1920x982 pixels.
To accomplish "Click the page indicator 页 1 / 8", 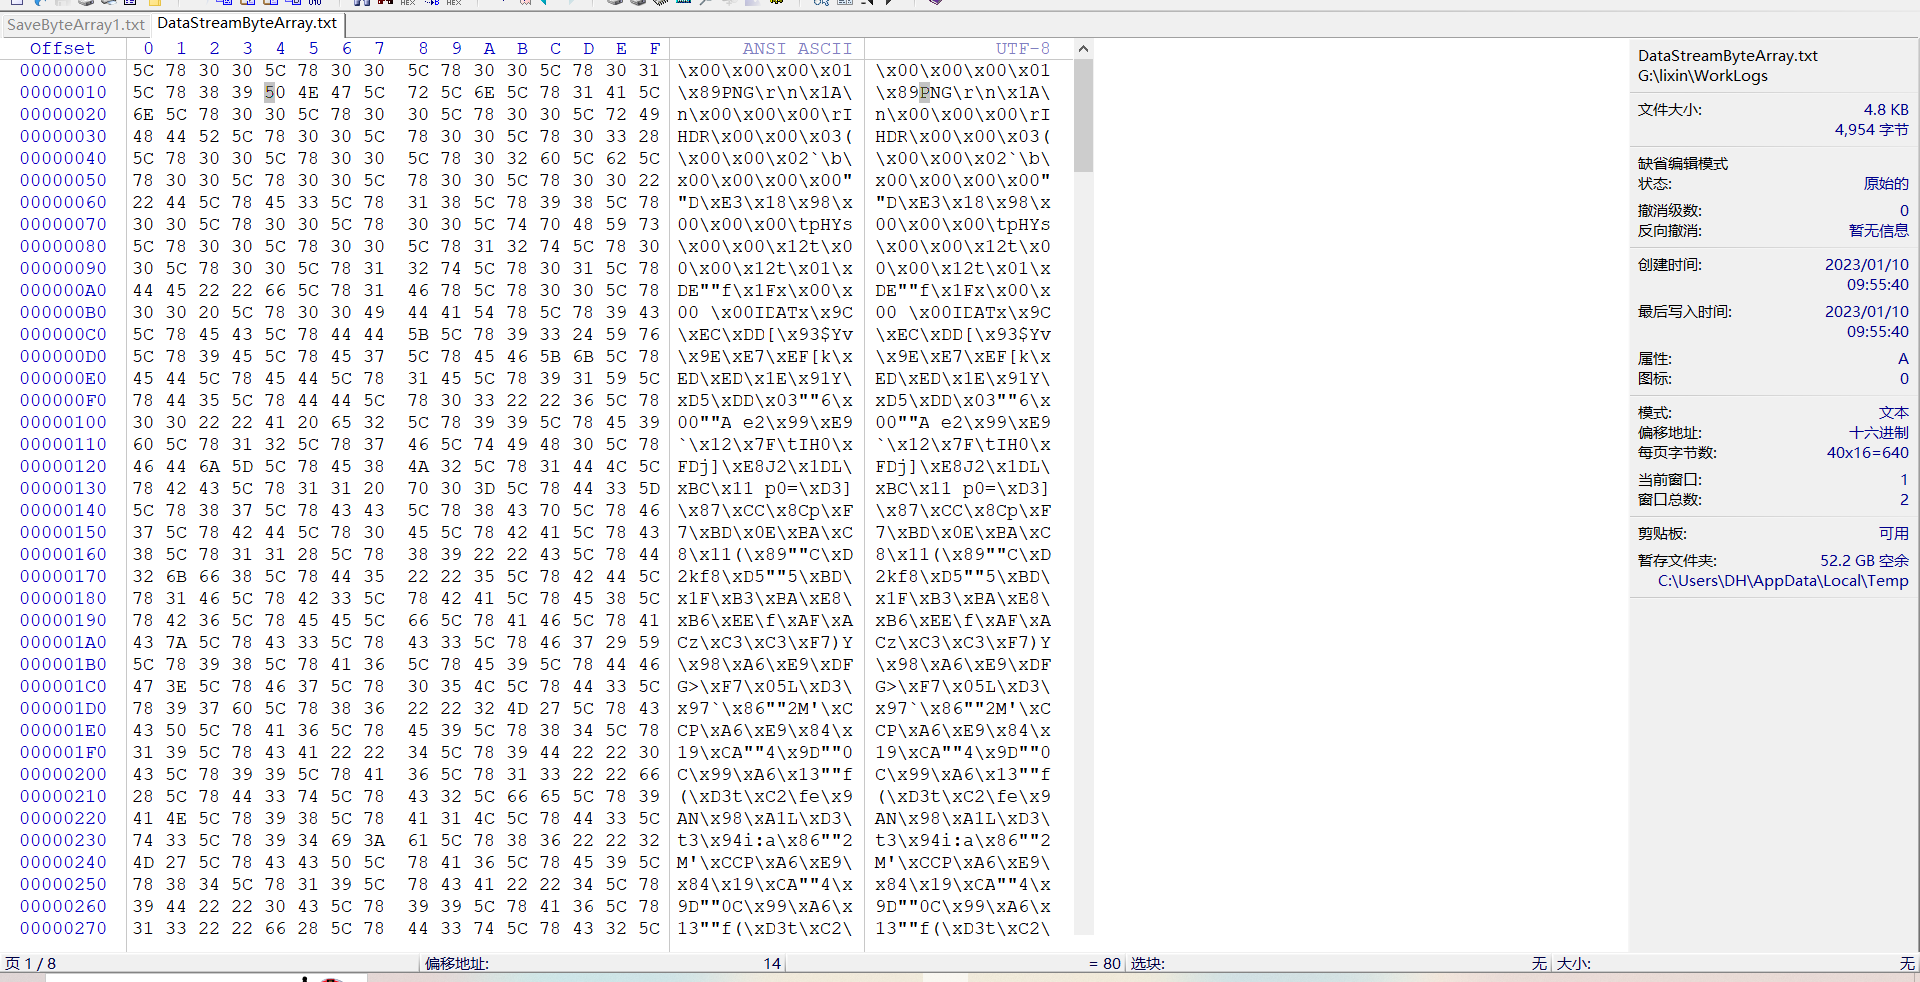I will 30,963.
